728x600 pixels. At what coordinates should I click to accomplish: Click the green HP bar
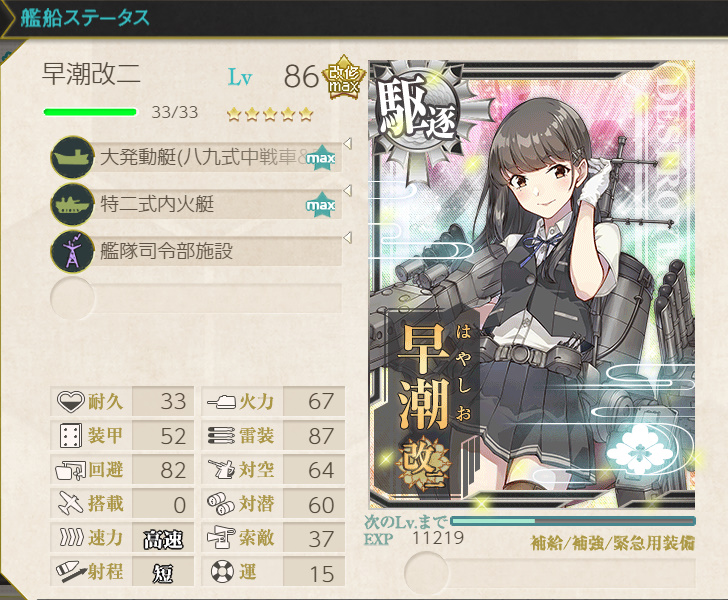[x=90, y=112]
